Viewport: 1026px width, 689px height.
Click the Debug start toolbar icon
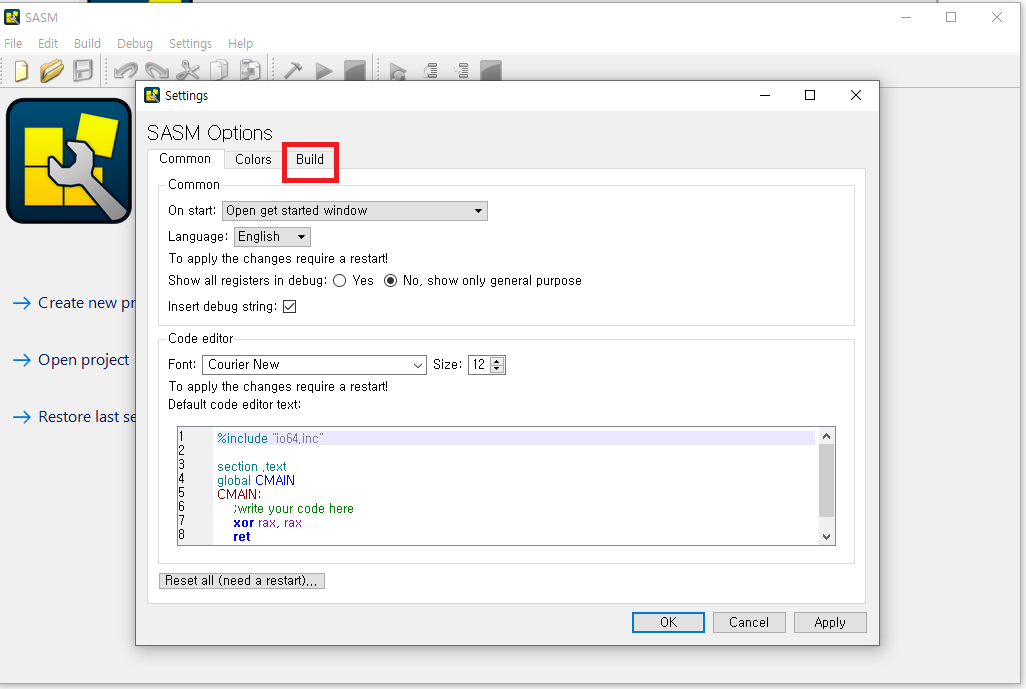point(397,71)
